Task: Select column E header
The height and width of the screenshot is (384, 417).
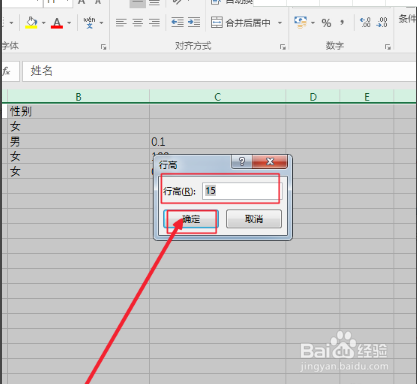Action: 367,97
